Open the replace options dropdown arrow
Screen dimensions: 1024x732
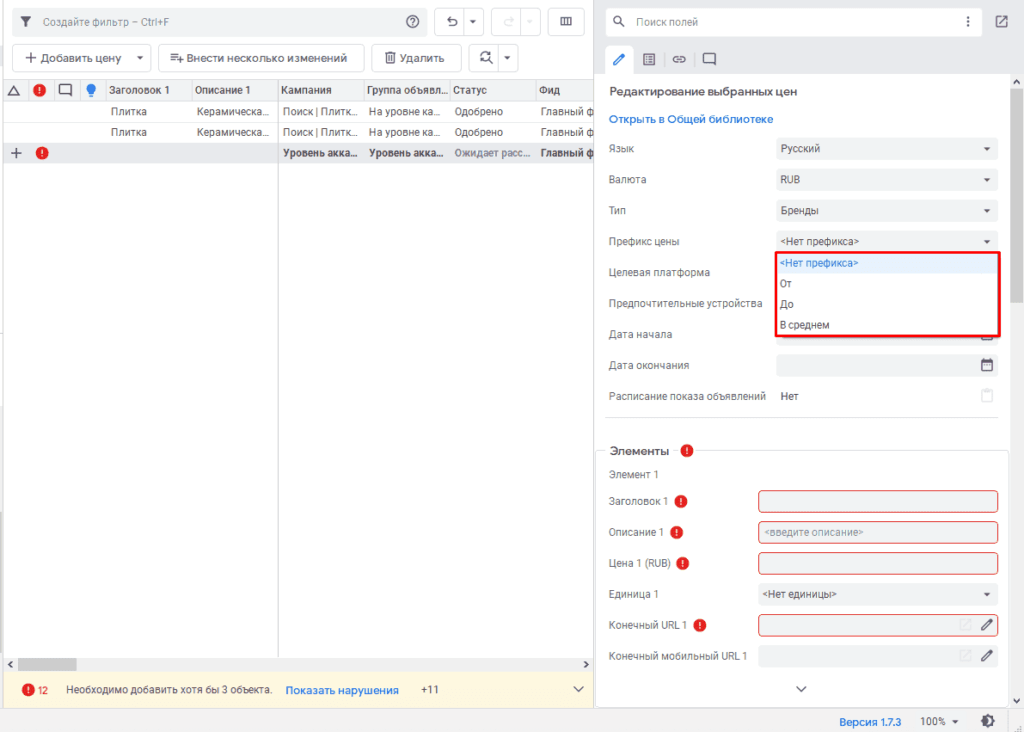click(x=507, y=57)
